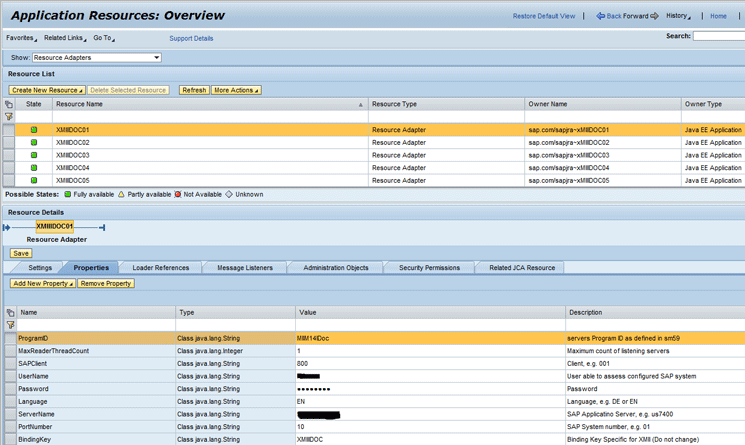Open the Favorites menu

[21, 38]
